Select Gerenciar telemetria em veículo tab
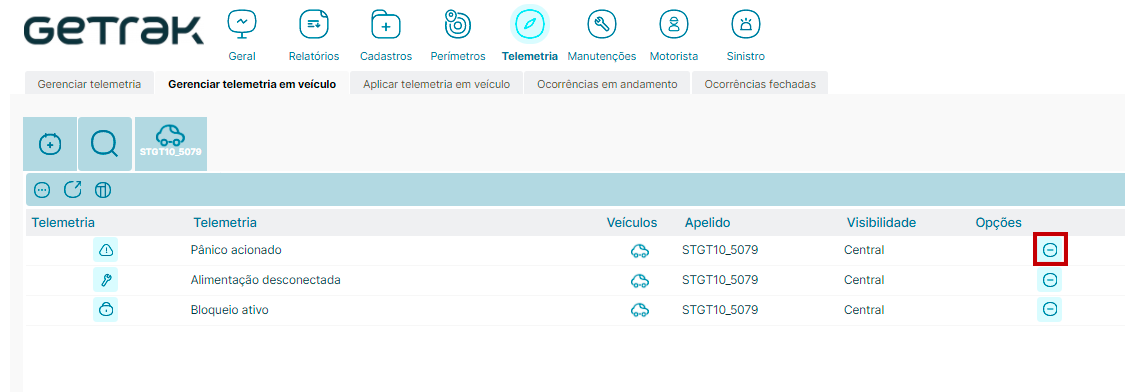The width and height of the screenshot is (1125, 392). [252, 83]
